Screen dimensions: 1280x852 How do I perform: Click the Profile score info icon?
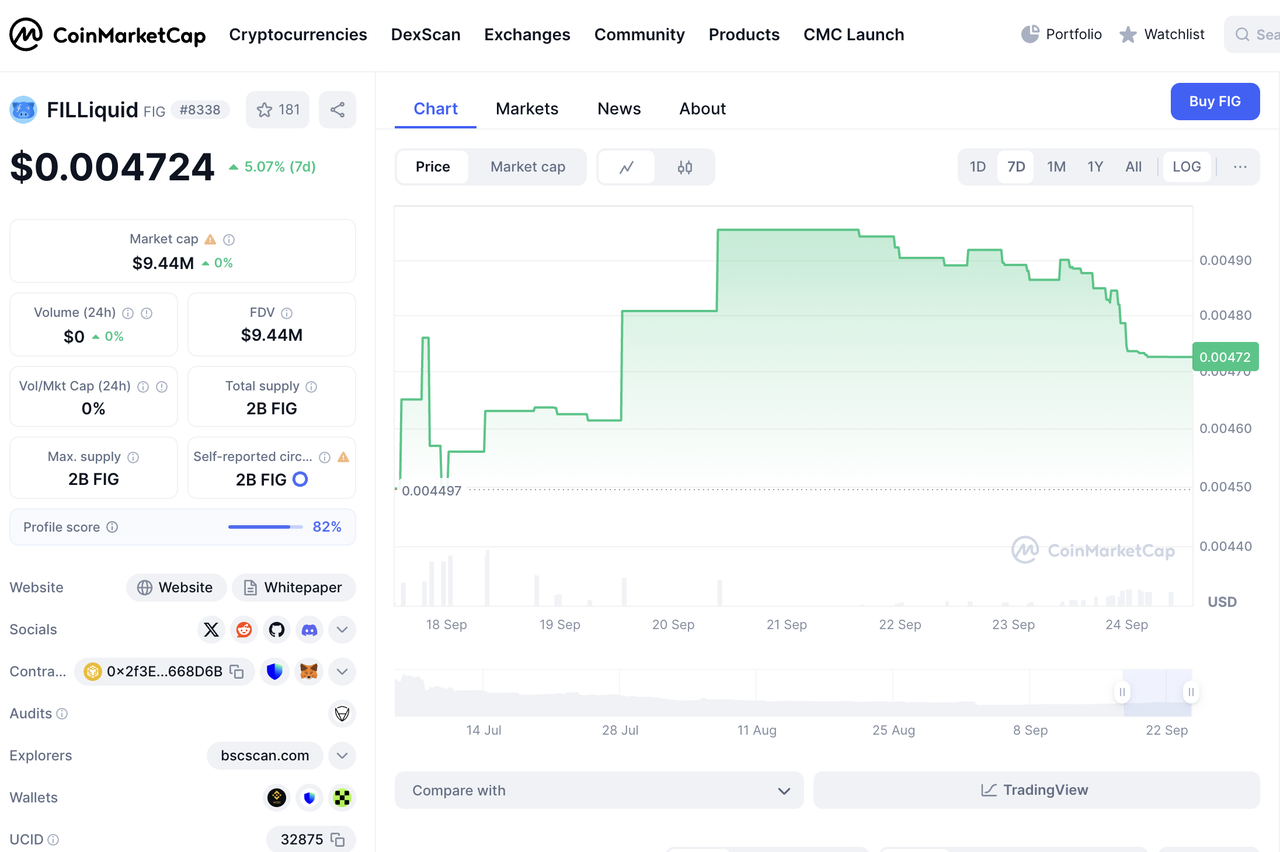[x=112, y=527]
